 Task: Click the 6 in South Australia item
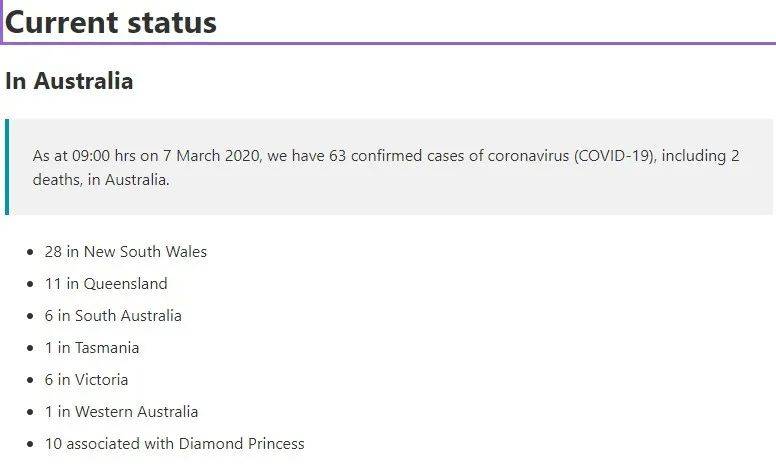coord(113,316)
